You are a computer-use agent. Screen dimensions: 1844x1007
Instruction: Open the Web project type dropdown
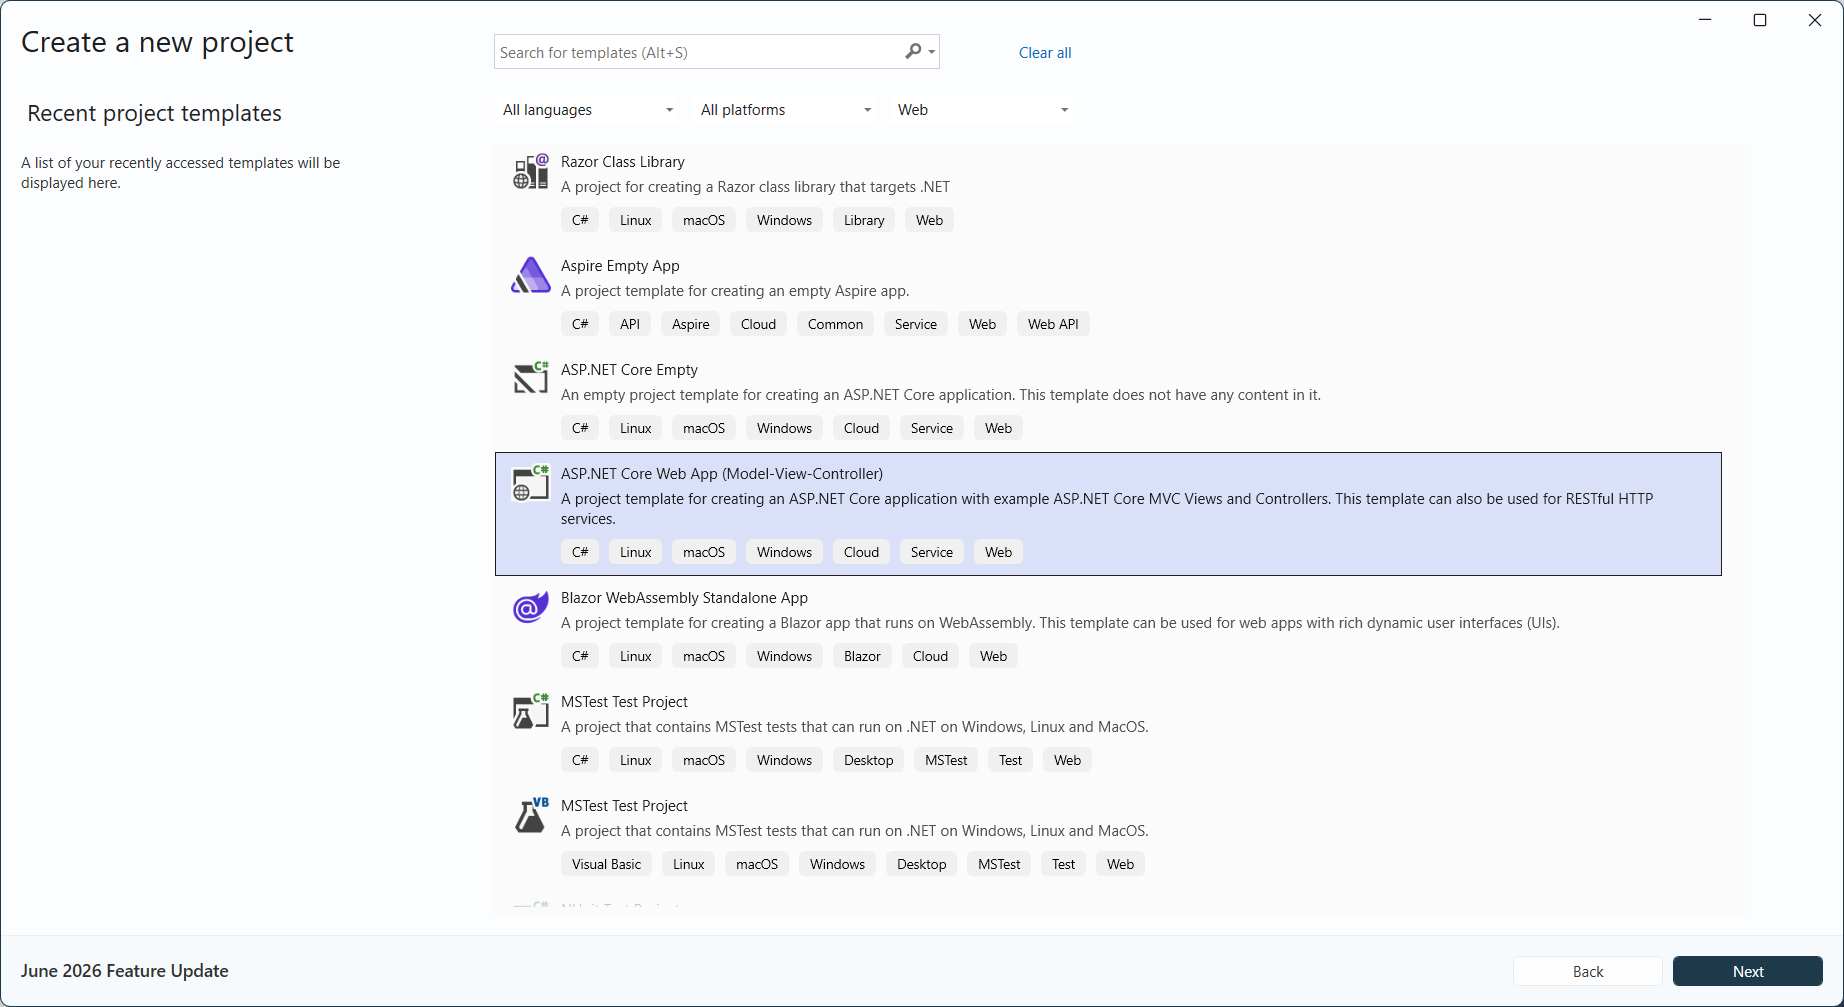(983, 110)
